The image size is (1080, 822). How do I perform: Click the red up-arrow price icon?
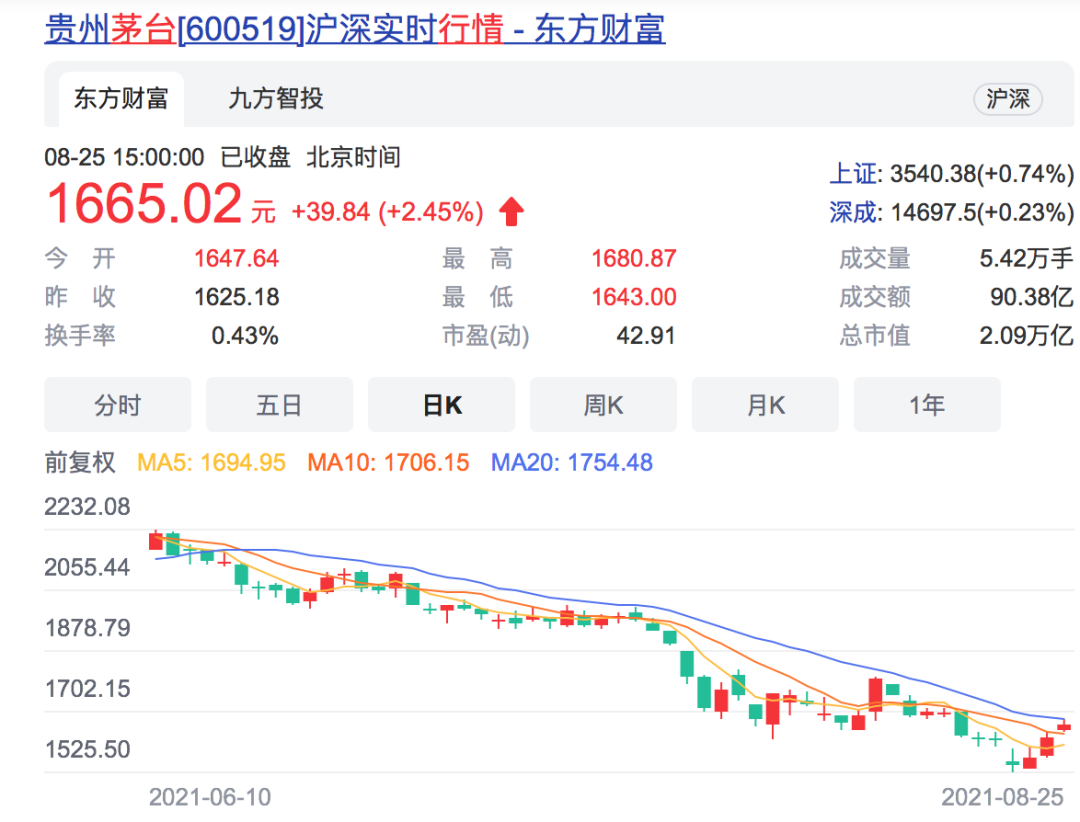pos(511,212)
